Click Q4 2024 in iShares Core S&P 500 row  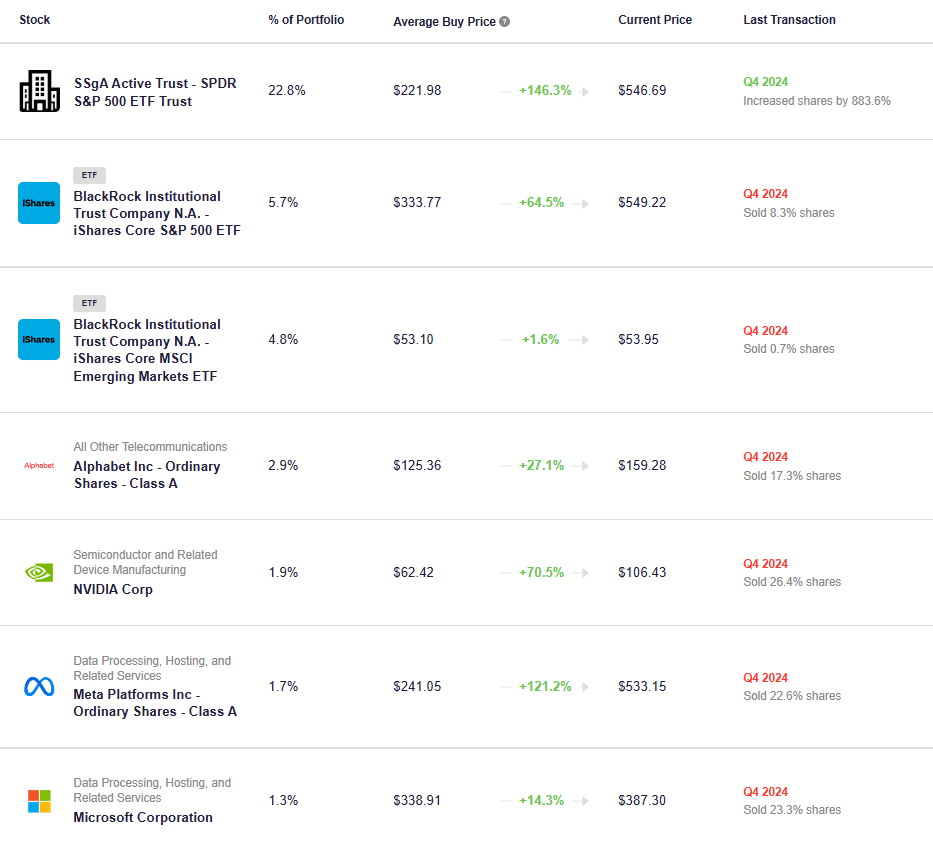pyautogui.click(x=765, y=193)
